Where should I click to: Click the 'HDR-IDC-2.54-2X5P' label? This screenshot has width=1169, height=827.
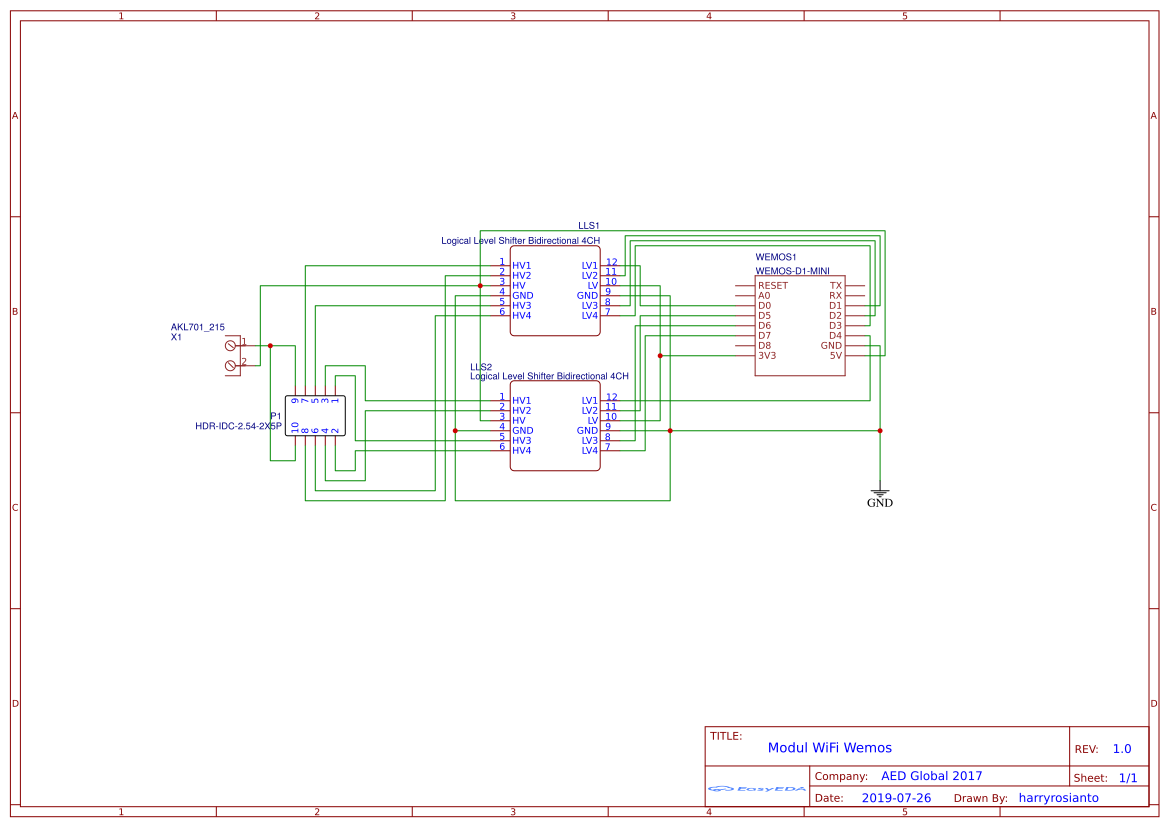(239, 427)
